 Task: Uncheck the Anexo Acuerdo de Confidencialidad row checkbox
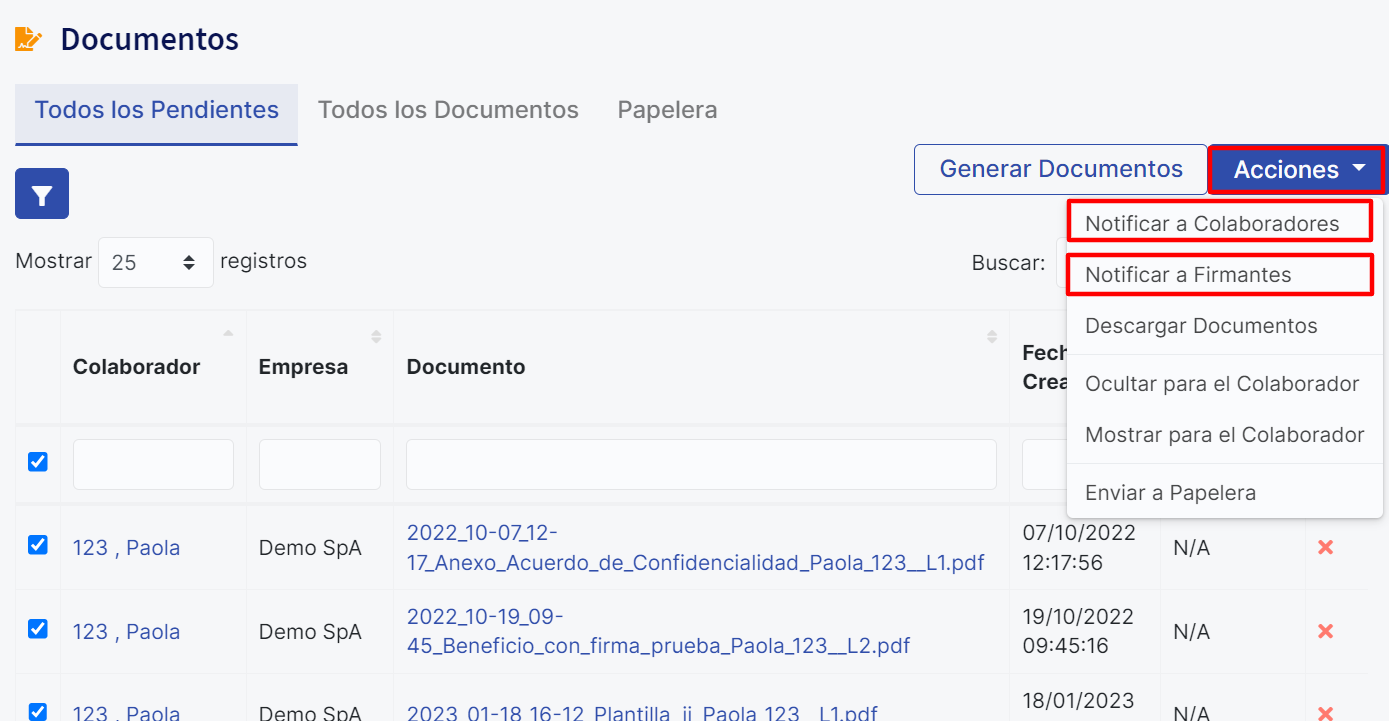pyautogui.click(x=38, y=546)
